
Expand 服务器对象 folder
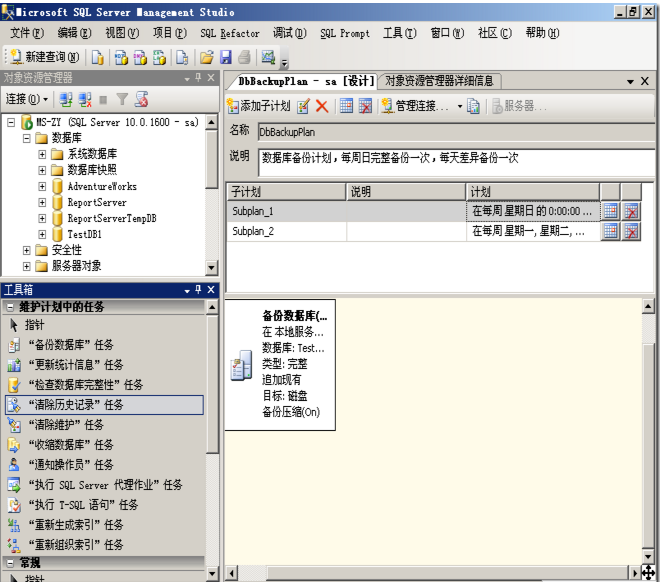pyautogui.click(x=27, y=266)
